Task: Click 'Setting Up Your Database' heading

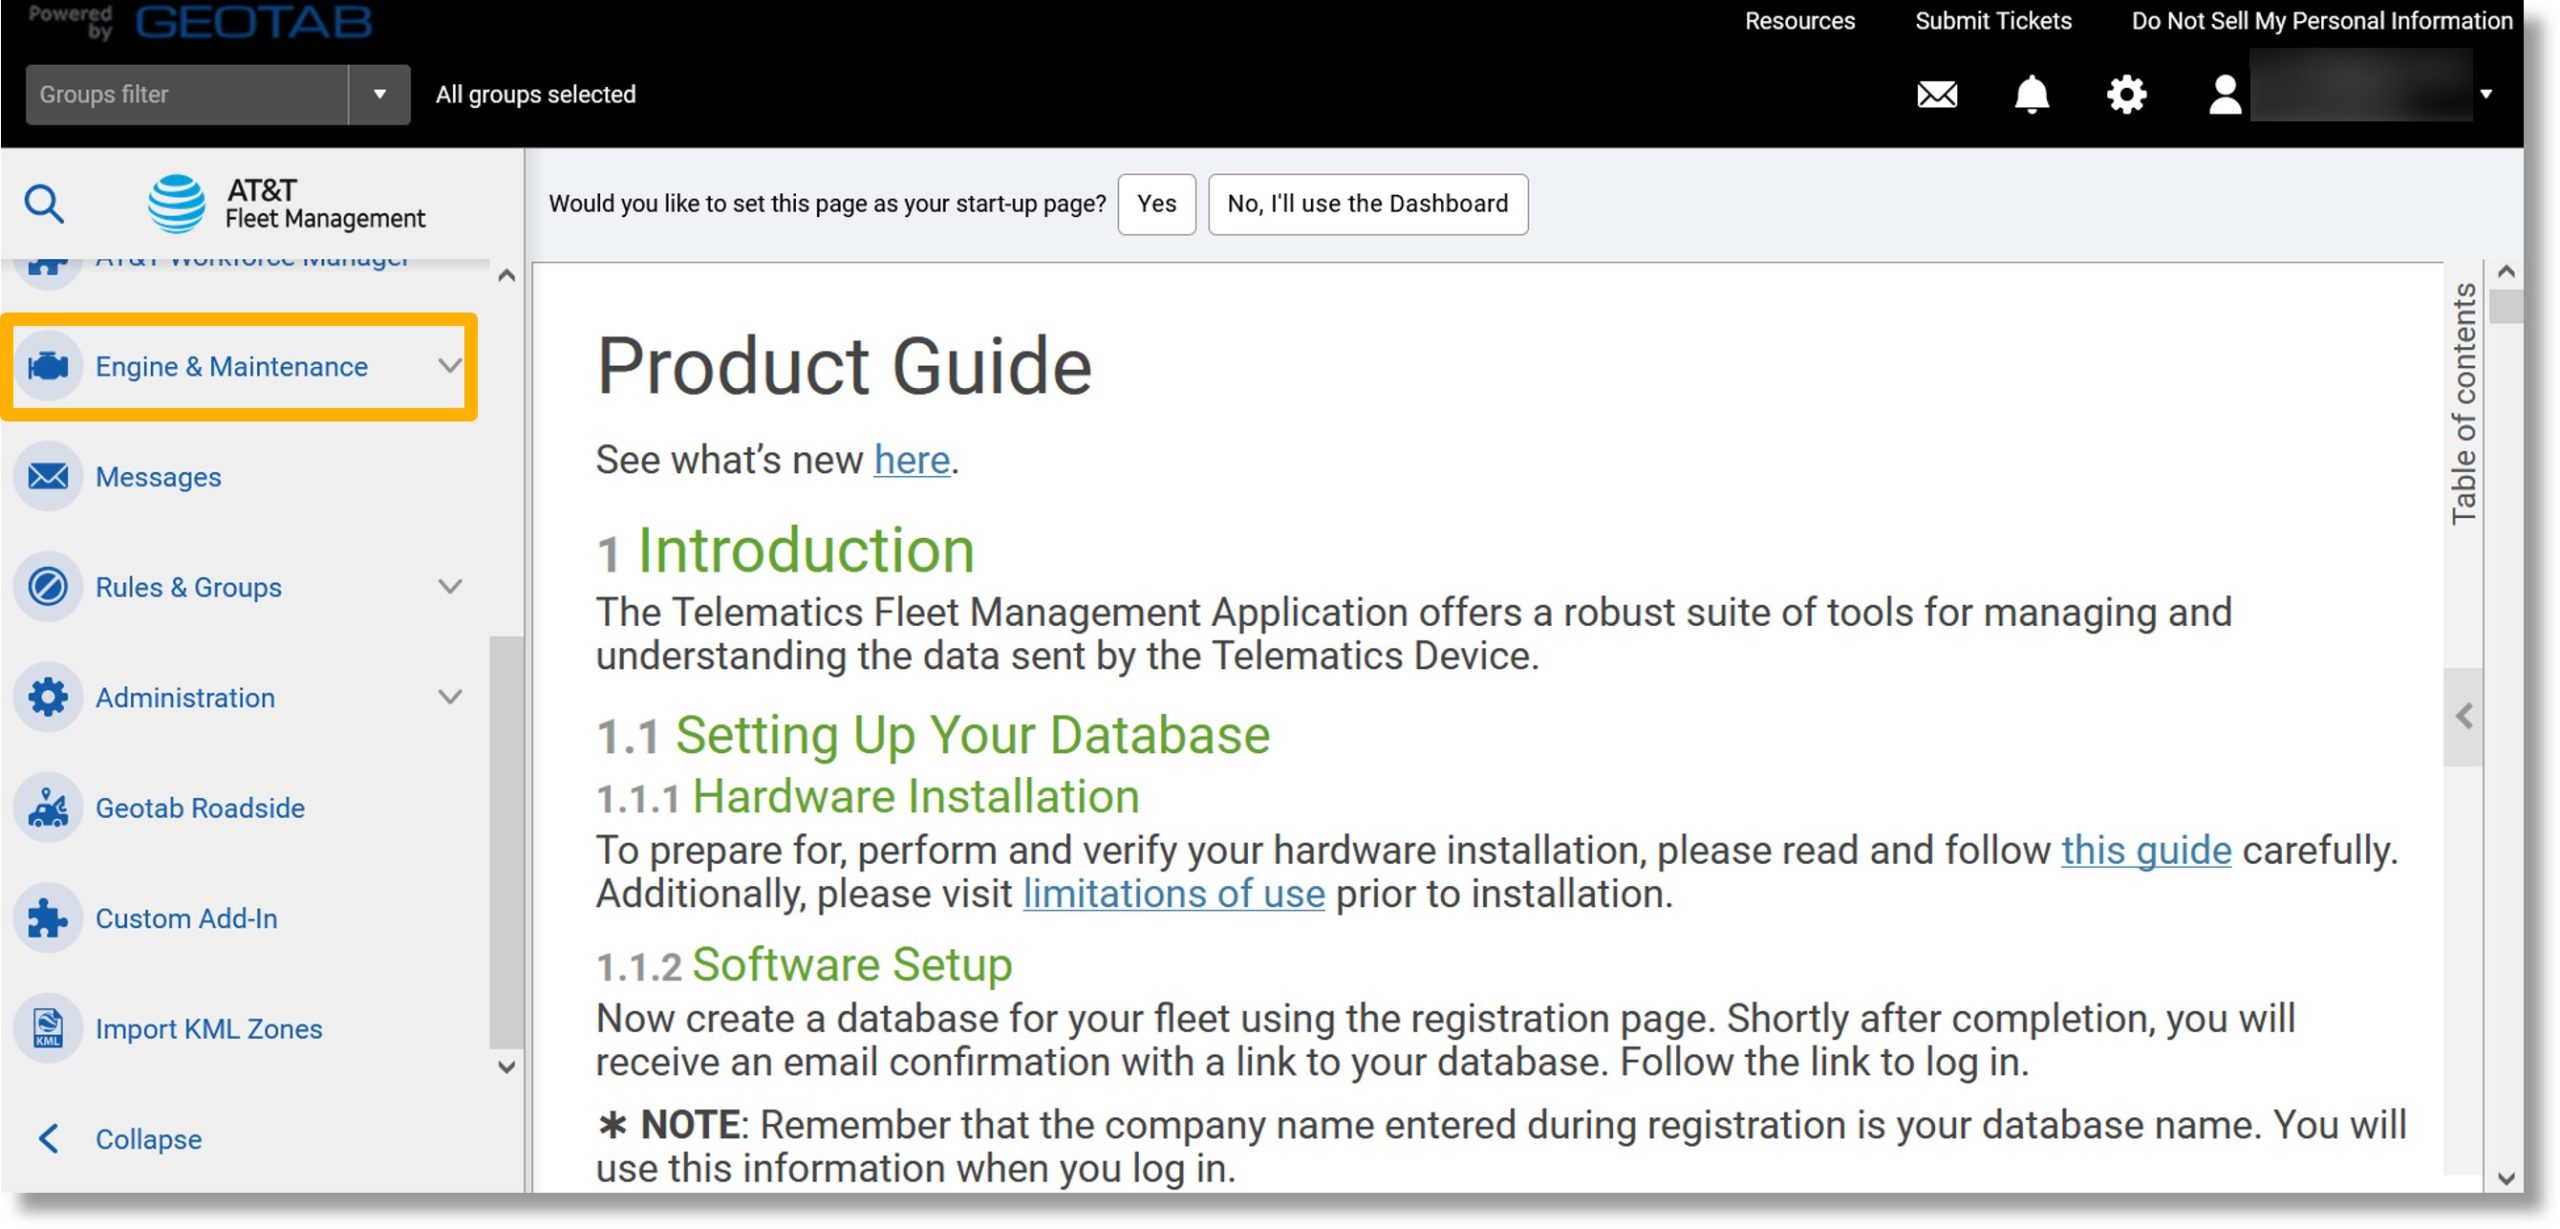Action: pos(972,735)
